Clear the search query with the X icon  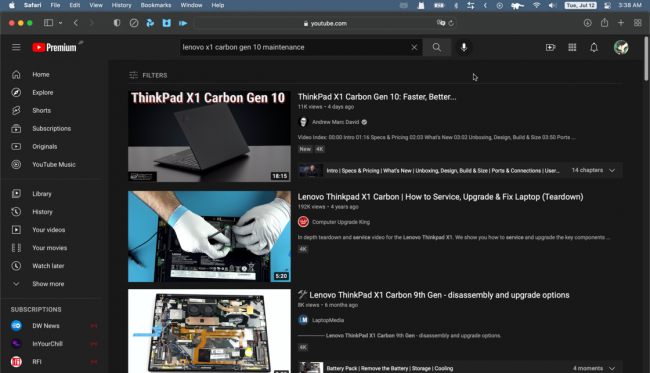[x=414, y=47]
